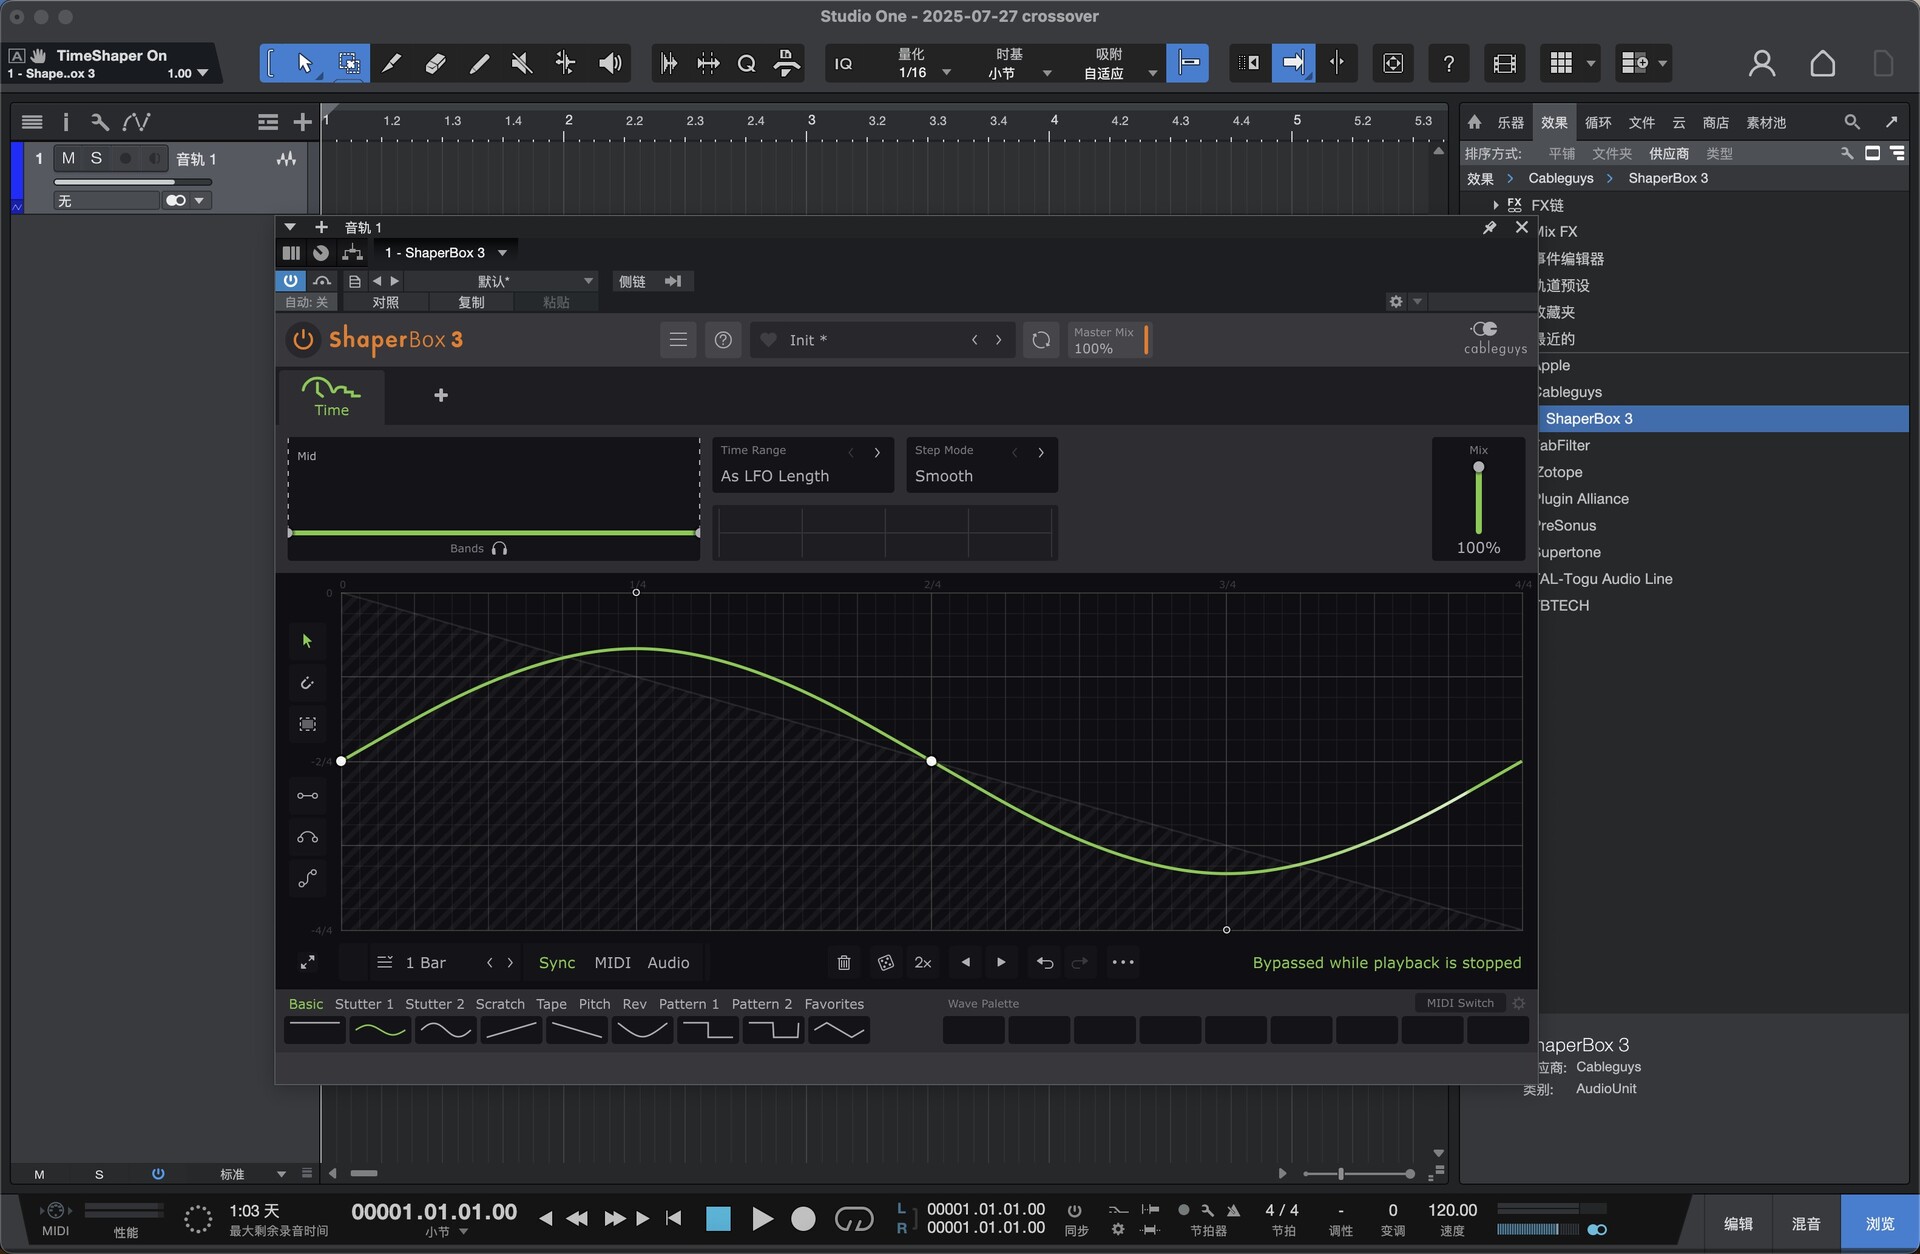Viewport: 1920px width, 1254px height.
Task: Select the S-curve shape tool
Action: (307, 879)
